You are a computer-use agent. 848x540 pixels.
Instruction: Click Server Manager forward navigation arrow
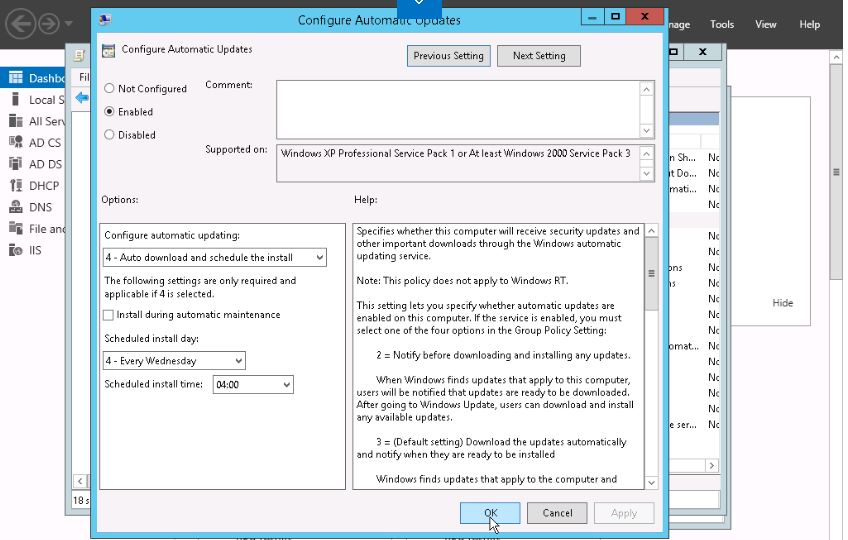coord(49,24)
